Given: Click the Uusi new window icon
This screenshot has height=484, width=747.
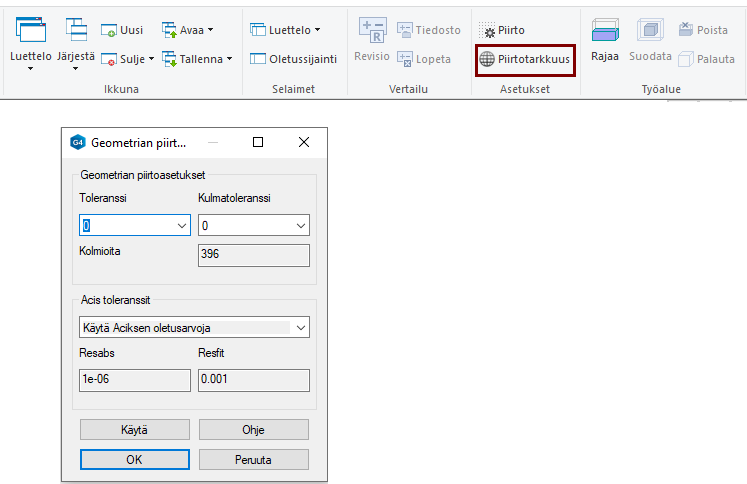Looking at the screenshot, I should pos(109,31).
